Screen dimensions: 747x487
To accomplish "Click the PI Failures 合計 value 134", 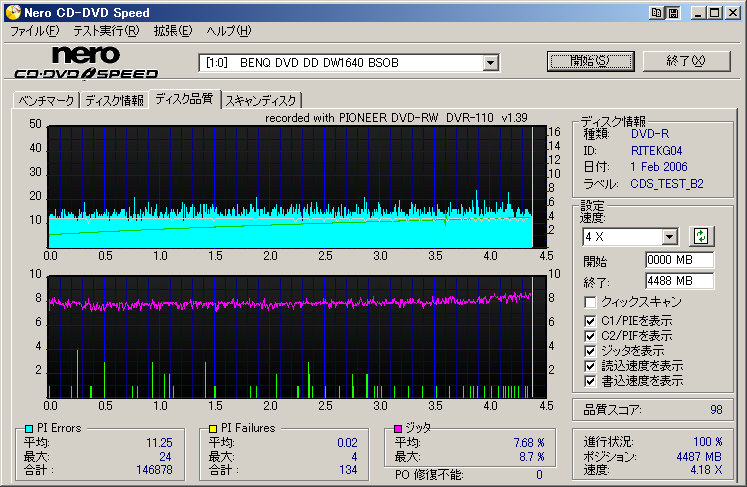I will (x=348, y=470).
